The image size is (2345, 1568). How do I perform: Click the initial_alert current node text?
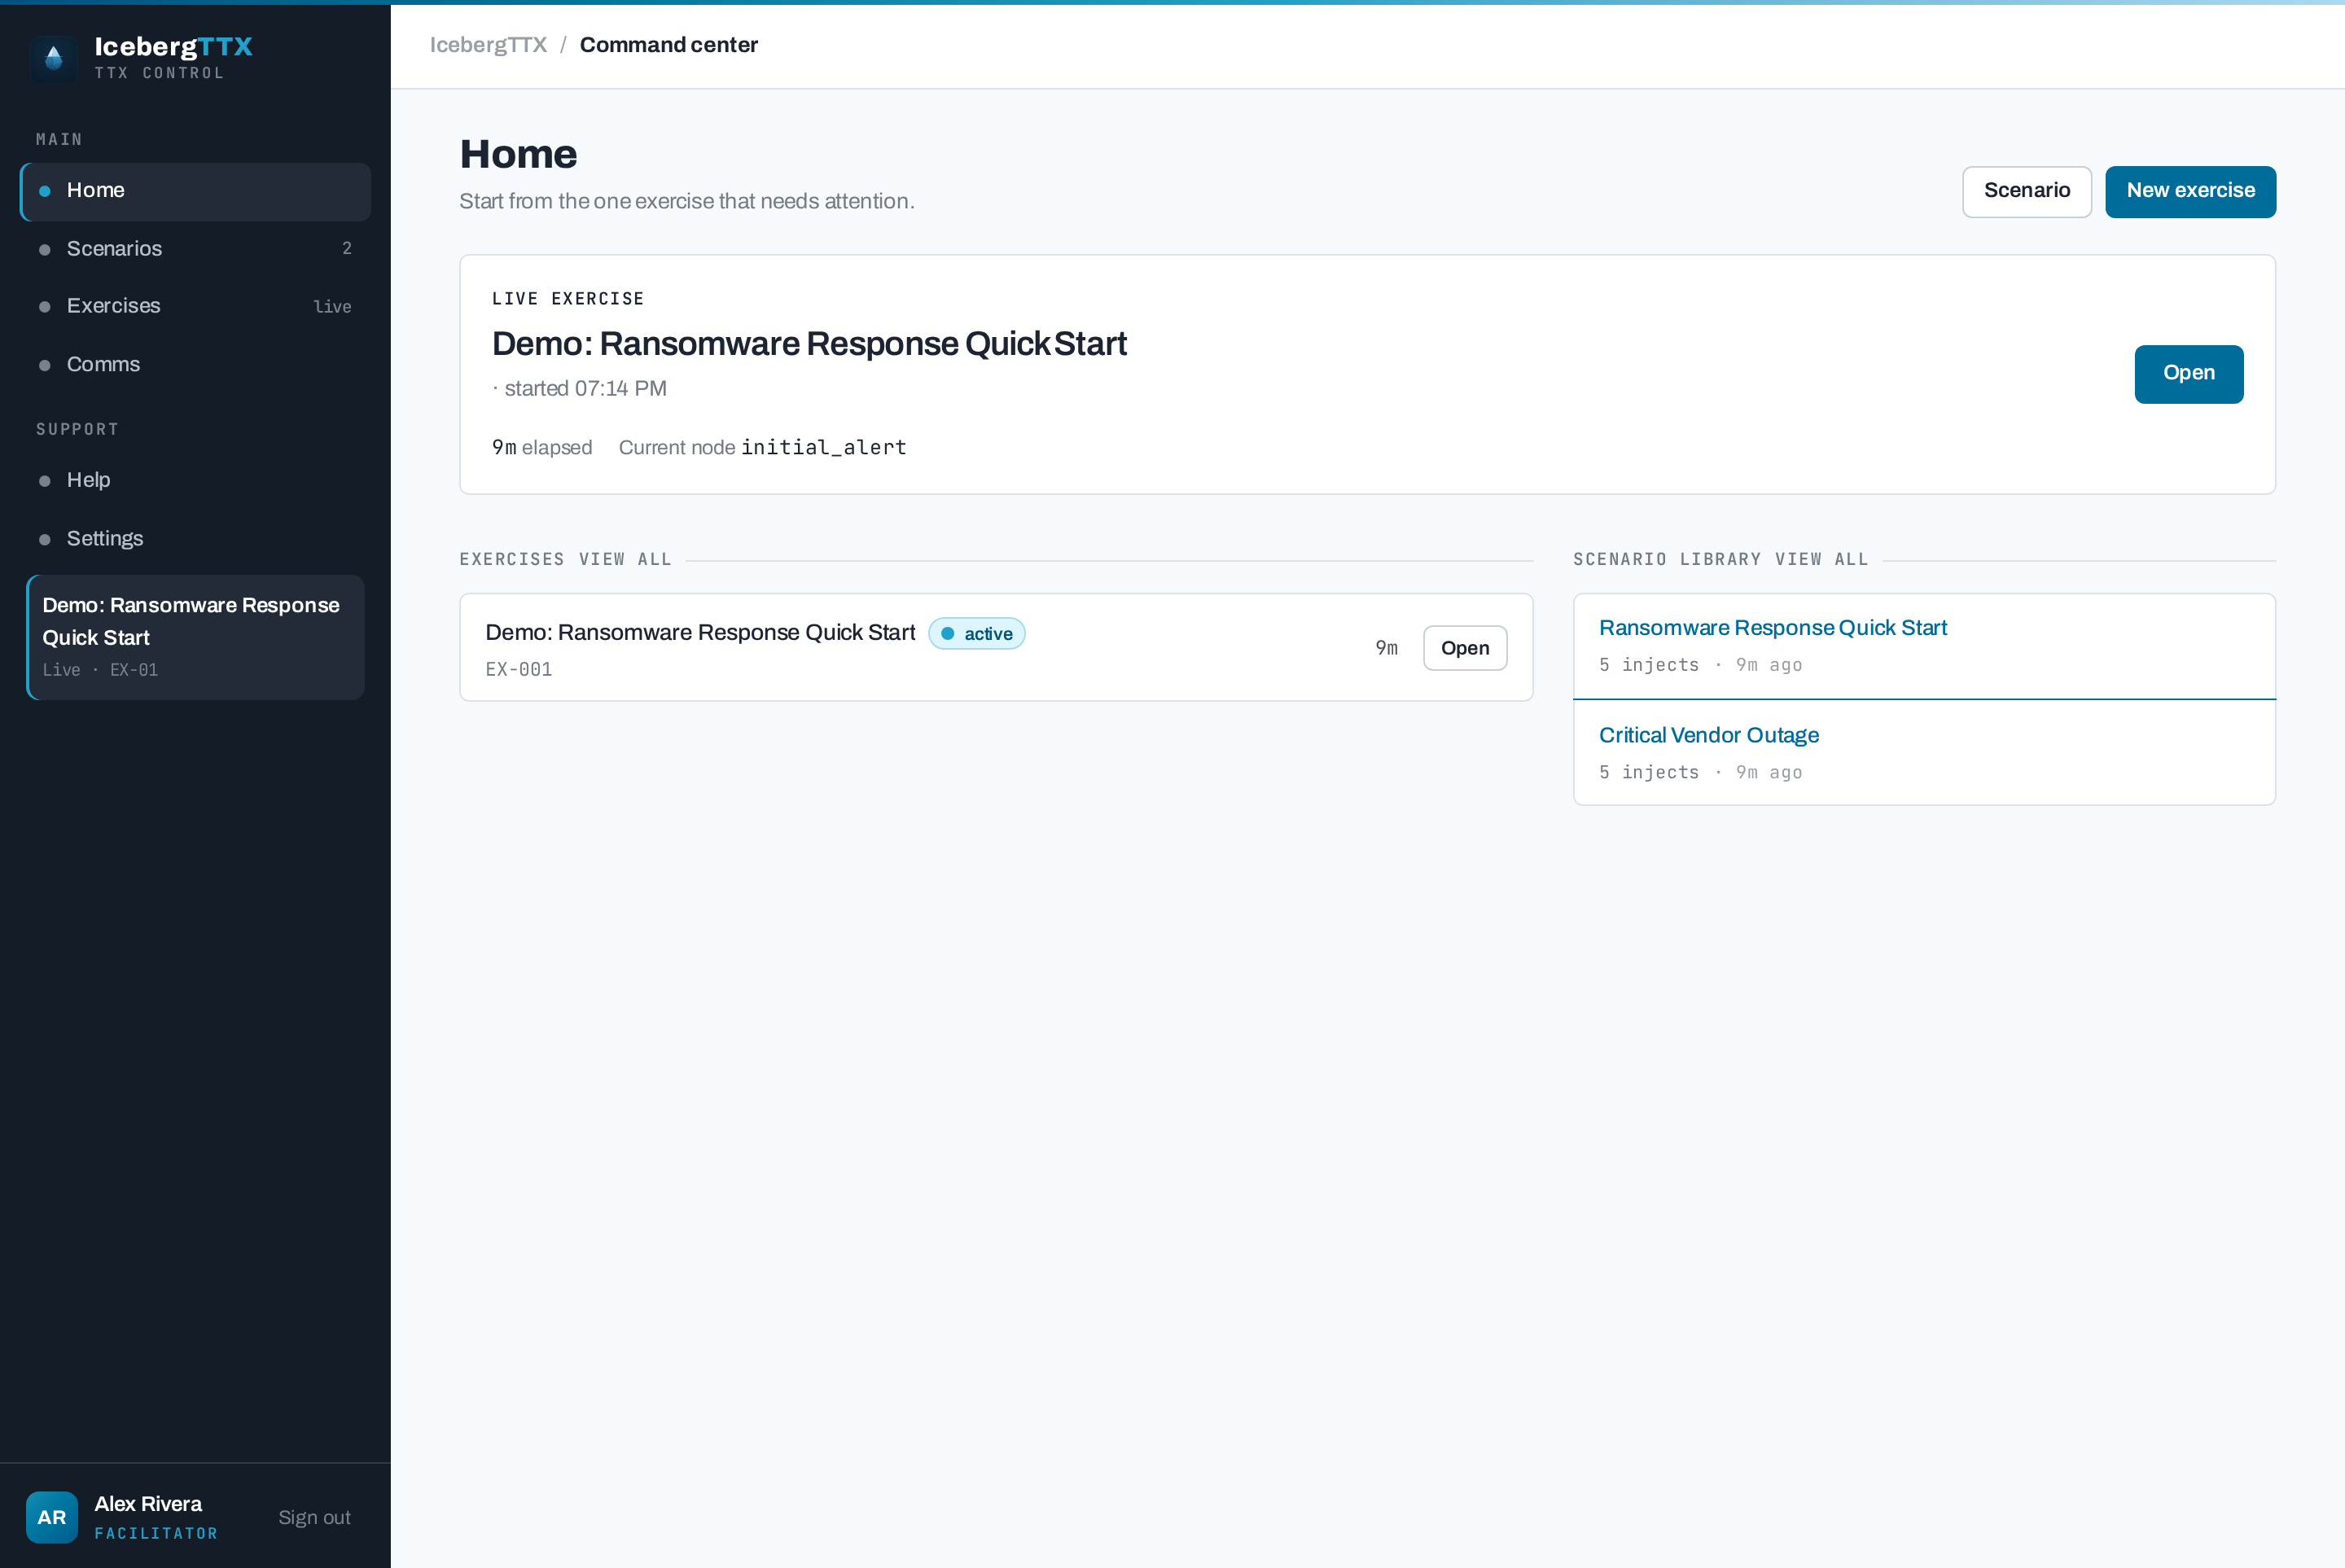point(823,447)
